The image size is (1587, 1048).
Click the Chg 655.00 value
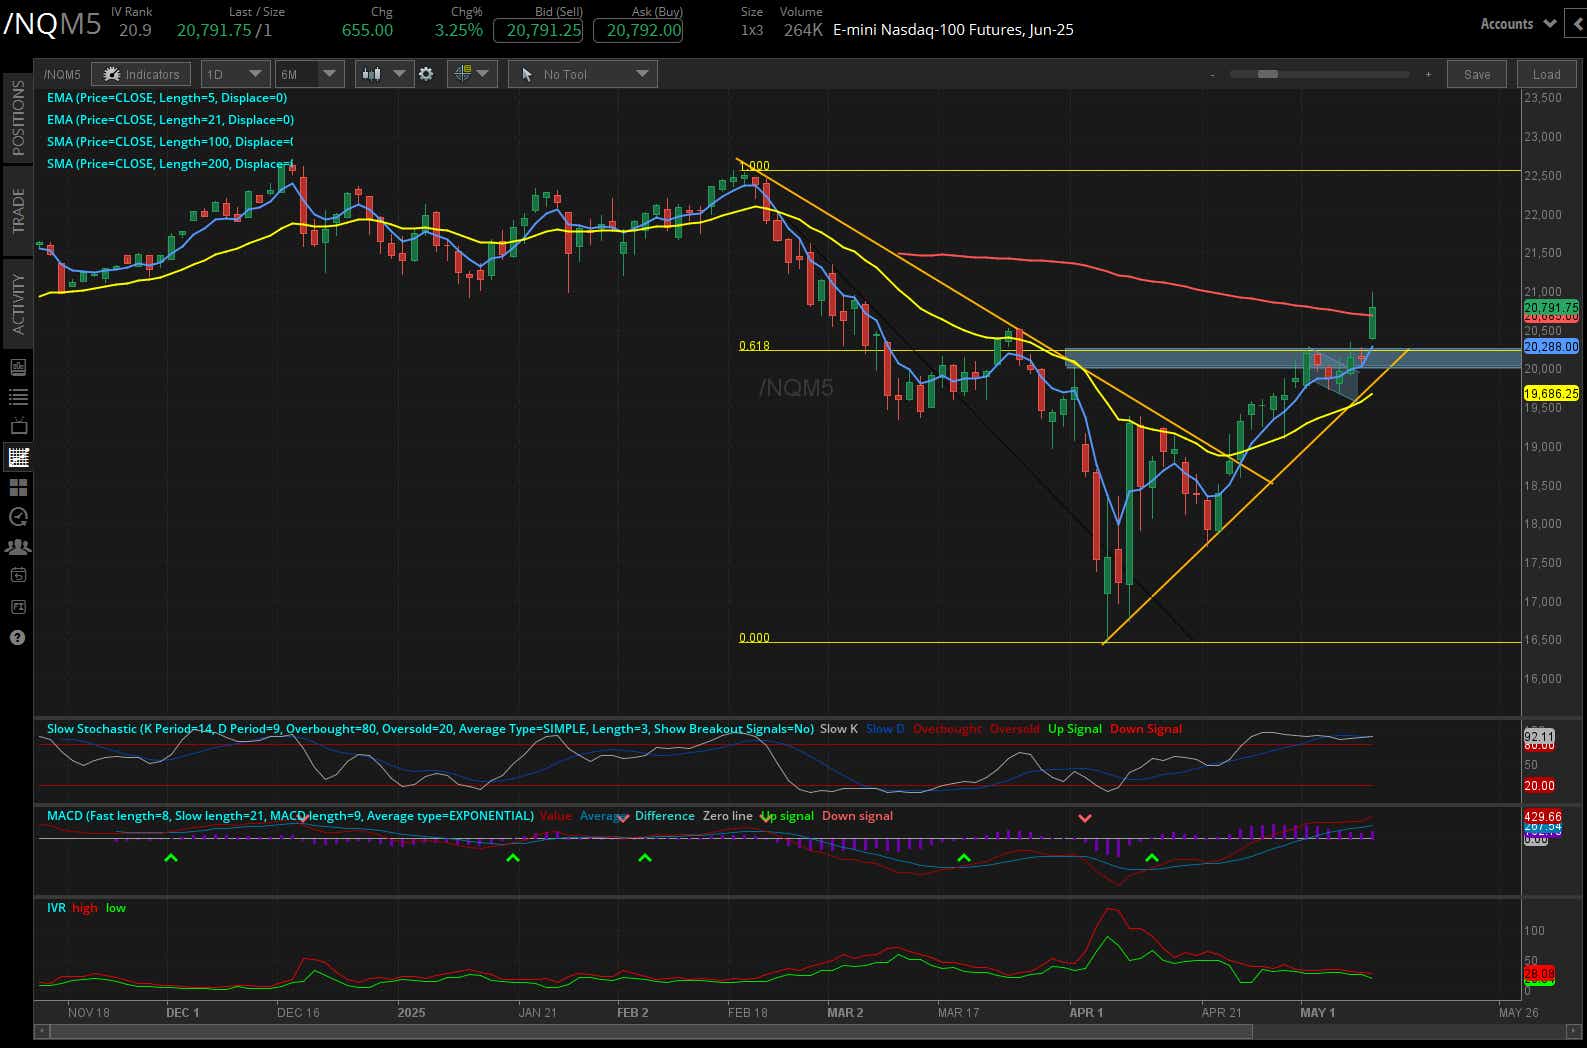[x=367, y=30]
